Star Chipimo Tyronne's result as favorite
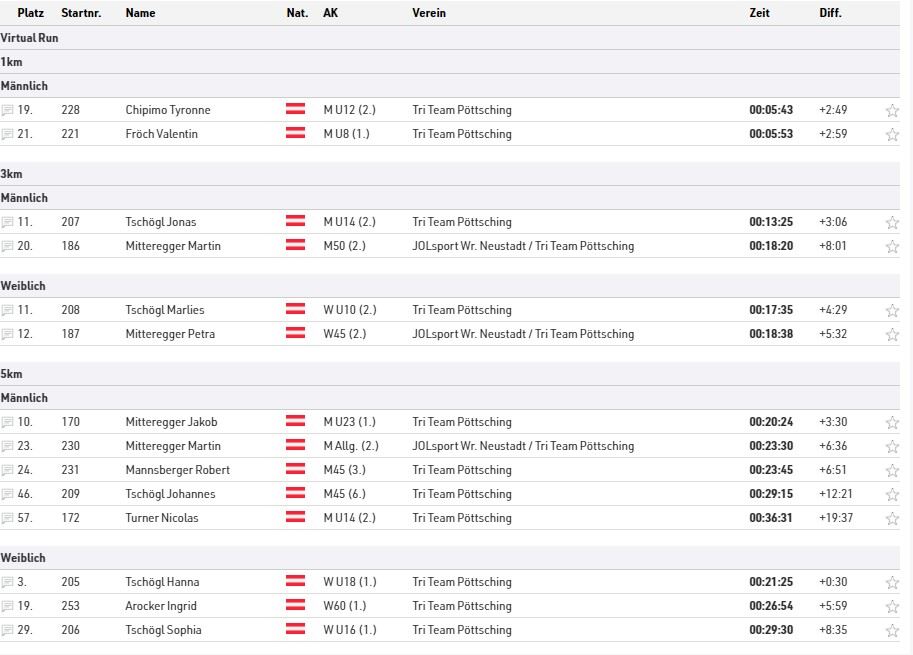The image size is (913, 655). point(892,110)
